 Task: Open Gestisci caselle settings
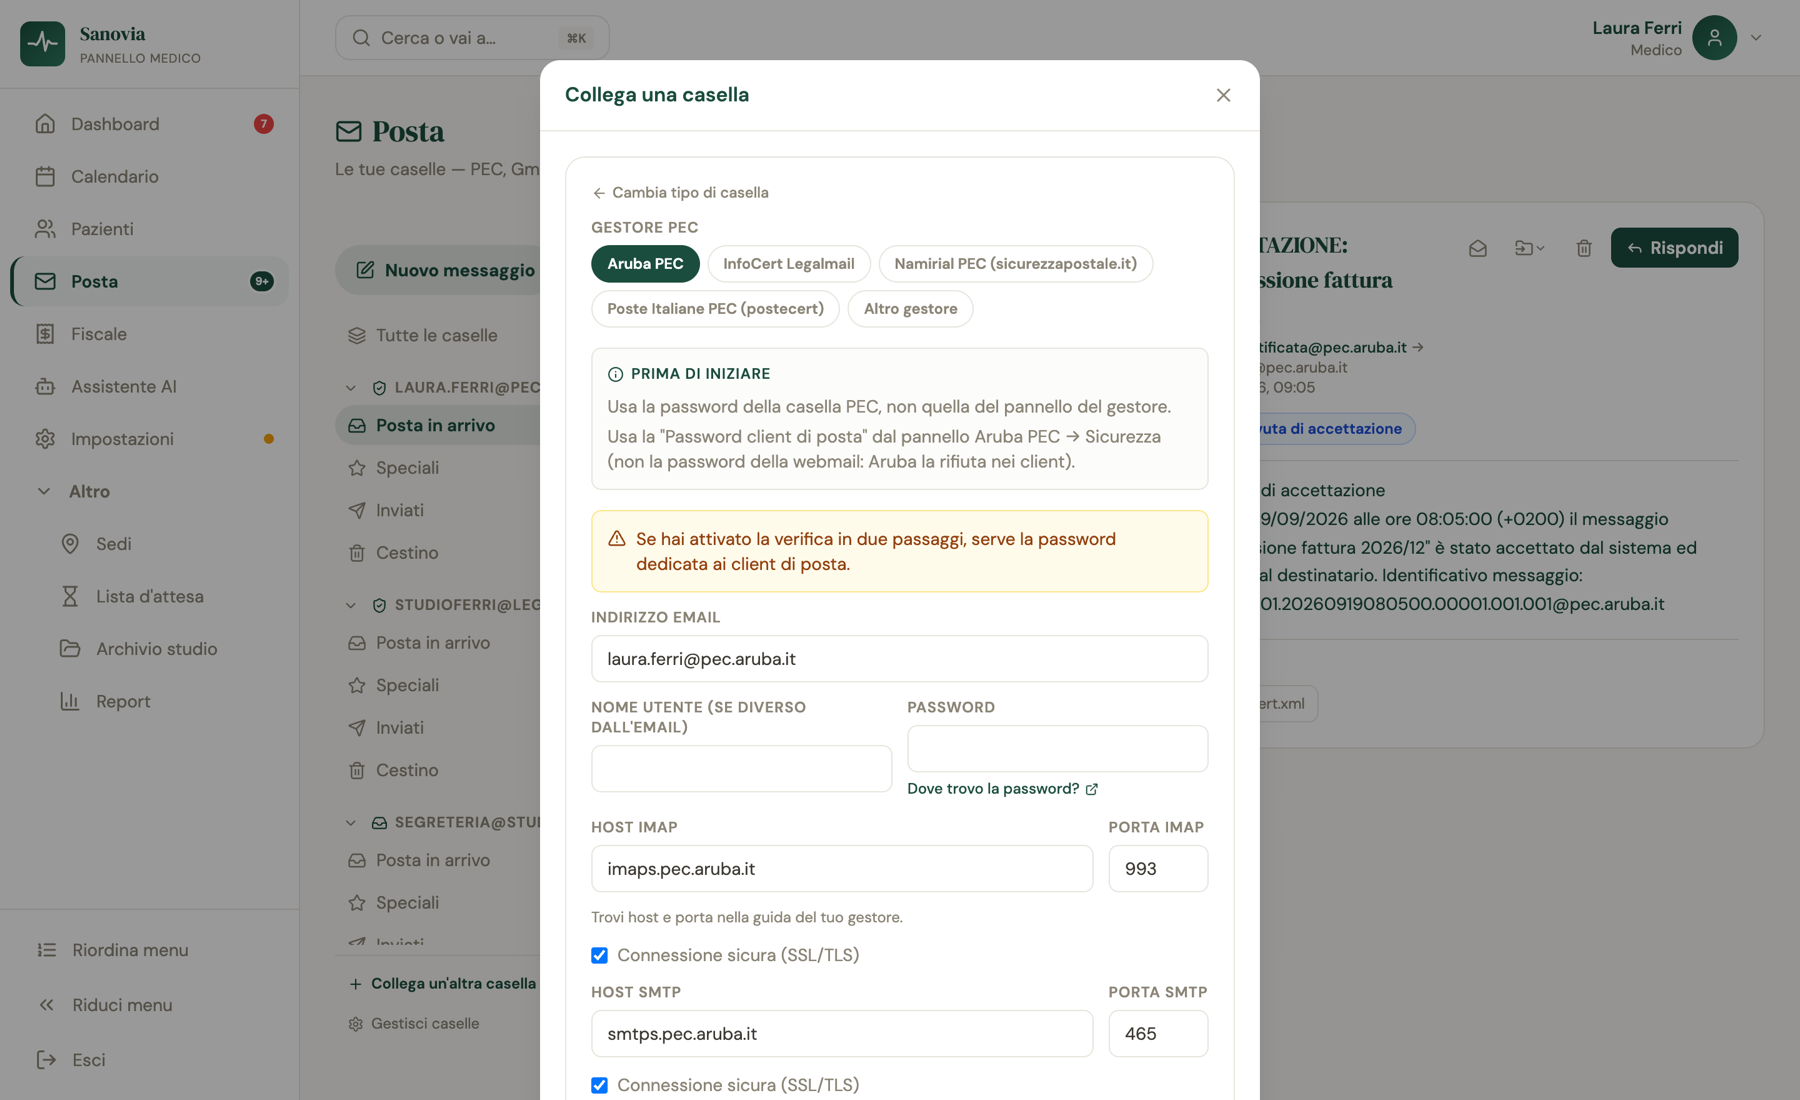pyautogui.click(x=414, y=1024)
